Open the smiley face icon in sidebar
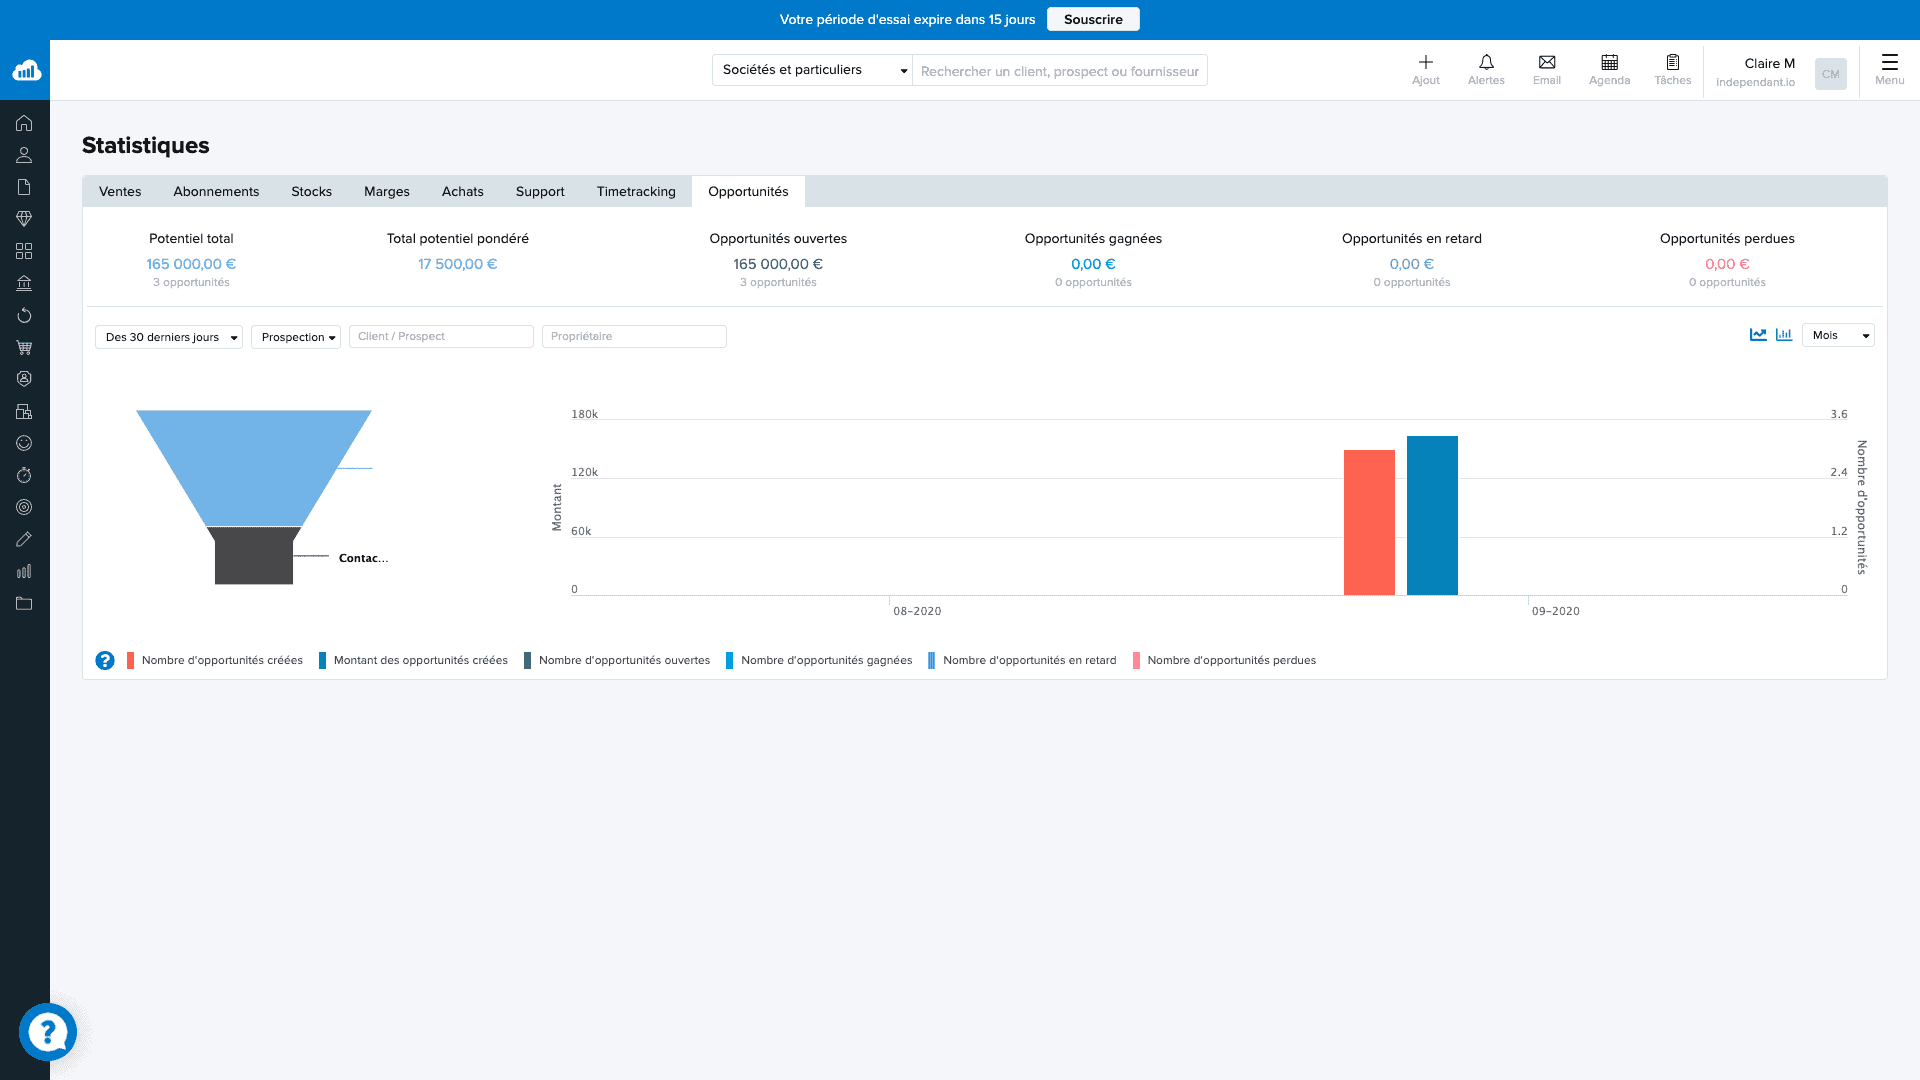 click(x=24, y=443)
